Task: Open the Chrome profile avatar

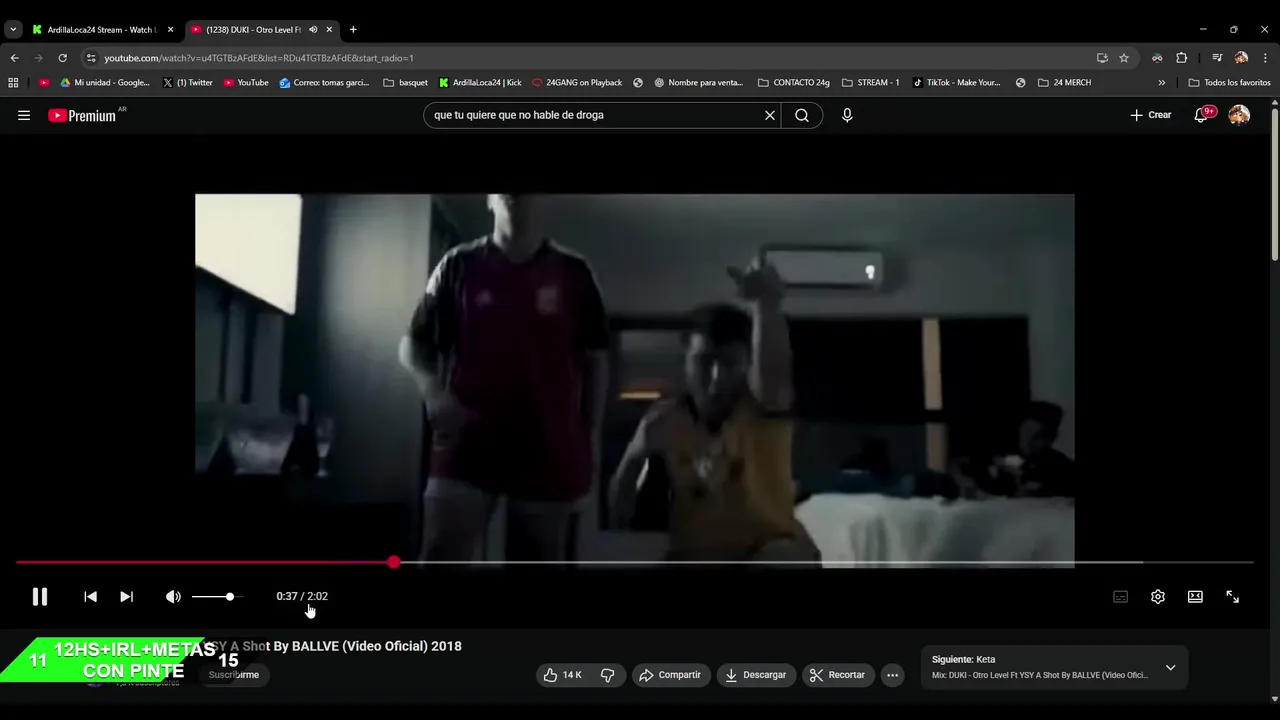Action: click(x=1242, y=58)
